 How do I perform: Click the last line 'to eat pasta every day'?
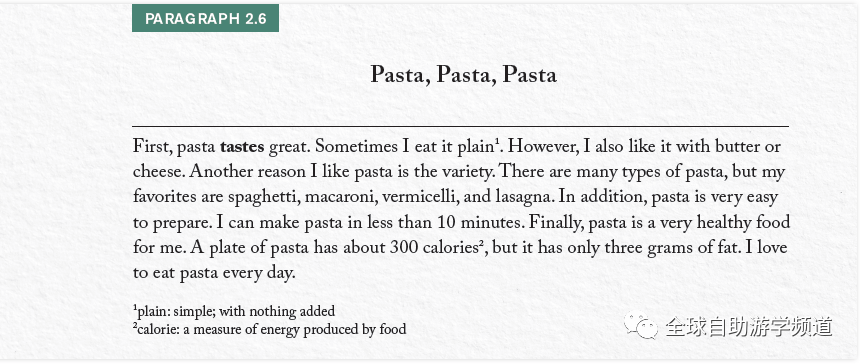coord(214,273)
